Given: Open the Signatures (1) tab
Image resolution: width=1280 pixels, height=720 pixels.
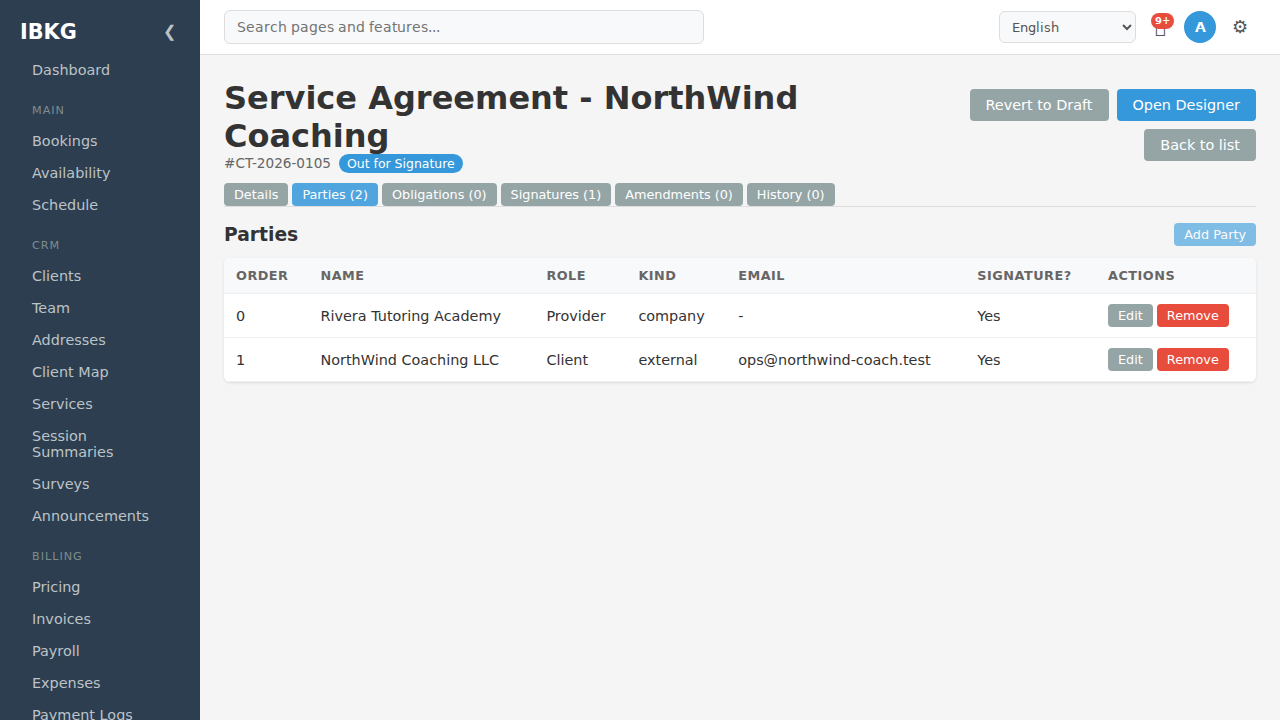Looking at the screenshot, I should (556, 195).
